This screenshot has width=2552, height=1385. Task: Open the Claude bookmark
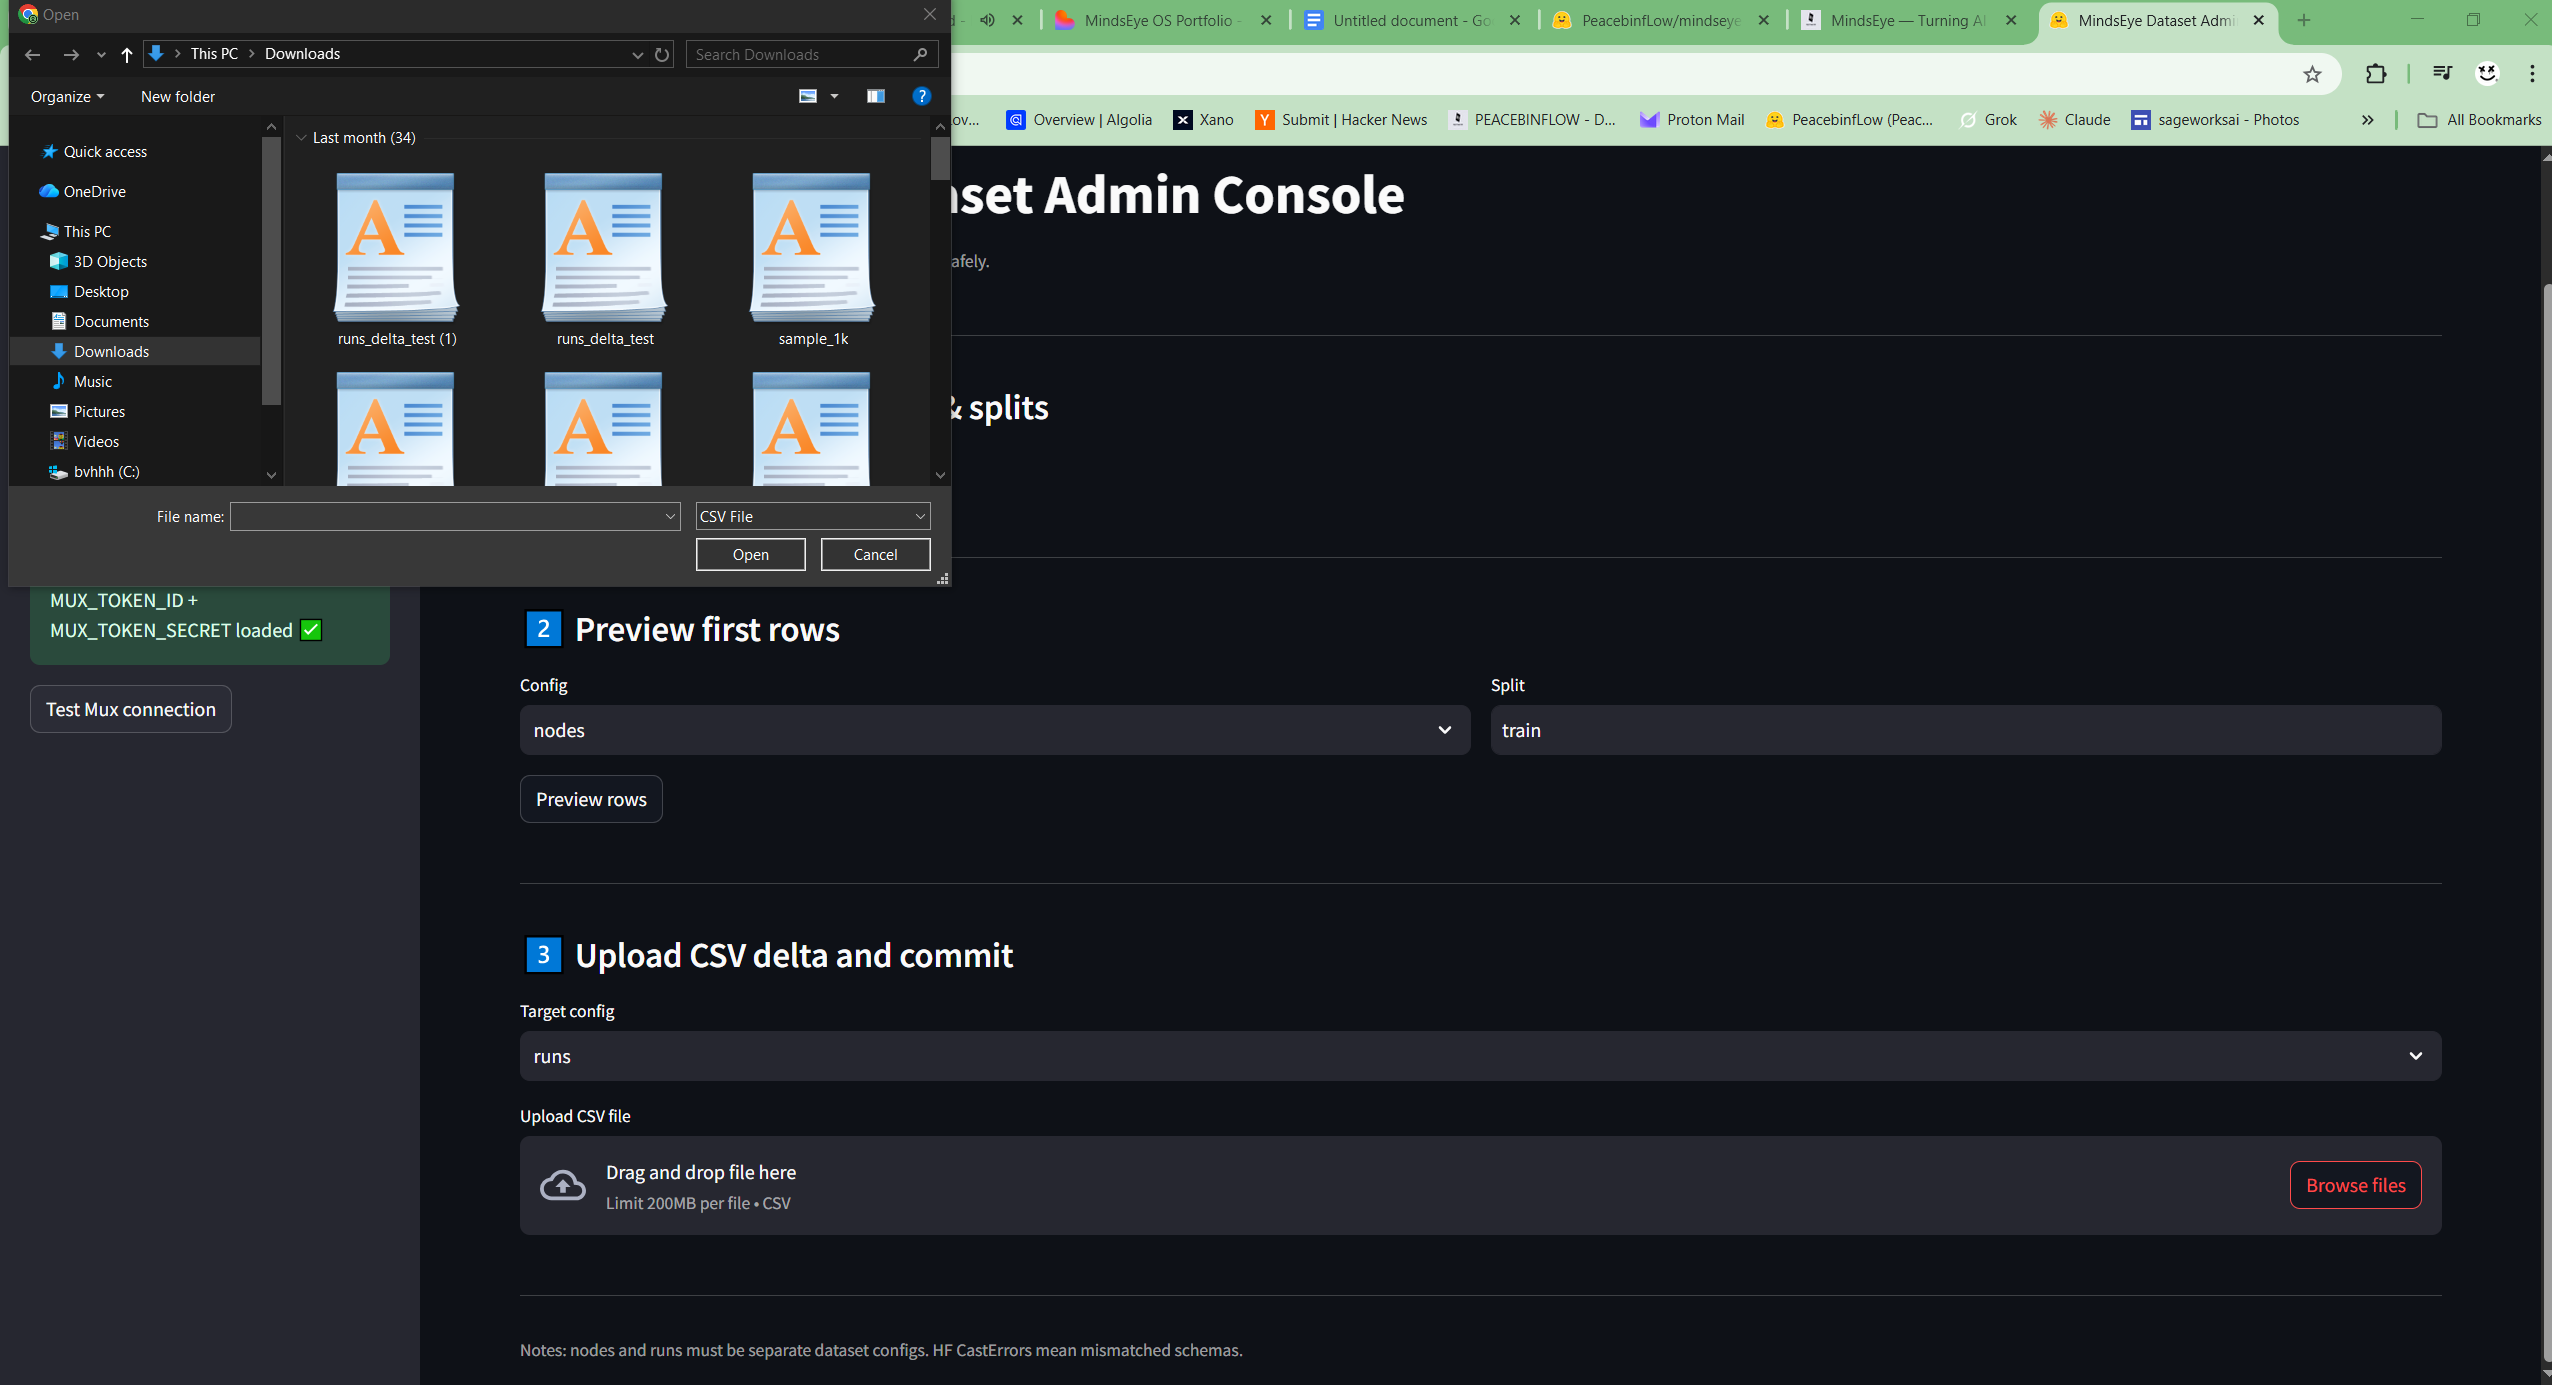click(x=2074, y=119)
